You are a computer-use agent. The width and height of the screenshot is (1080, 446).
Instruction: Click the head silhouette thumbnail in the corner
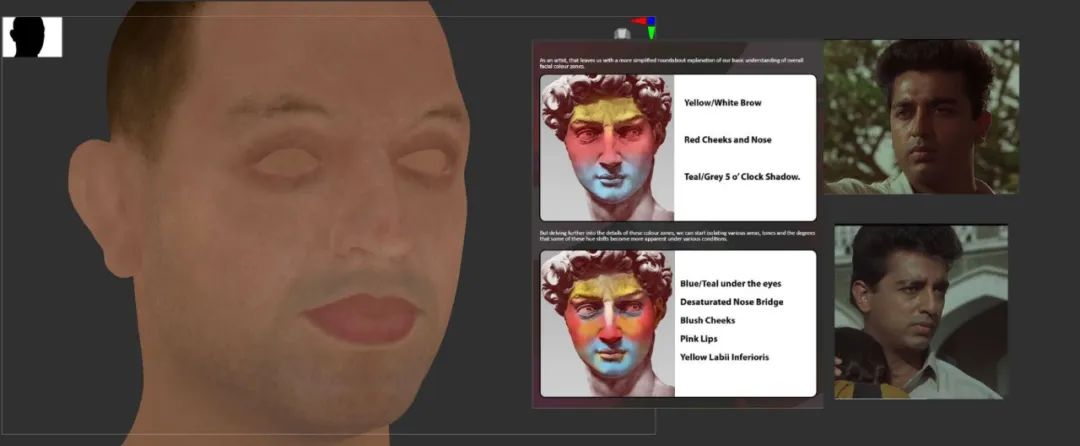coord(32,37)
